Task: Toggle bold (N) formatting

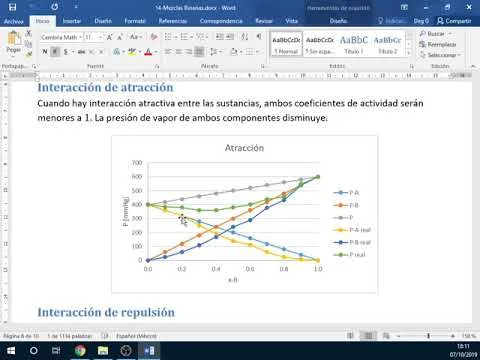Action: (x=45, y=52)
